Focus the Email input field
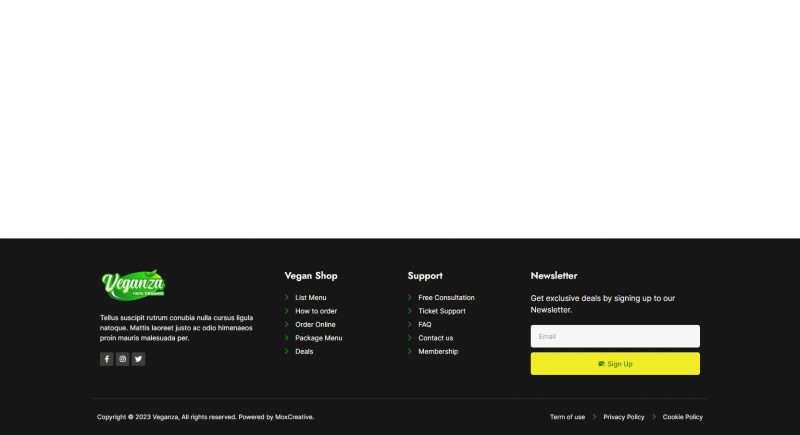The width and height of the screenshot is (800, 435). tap(615, 336)
